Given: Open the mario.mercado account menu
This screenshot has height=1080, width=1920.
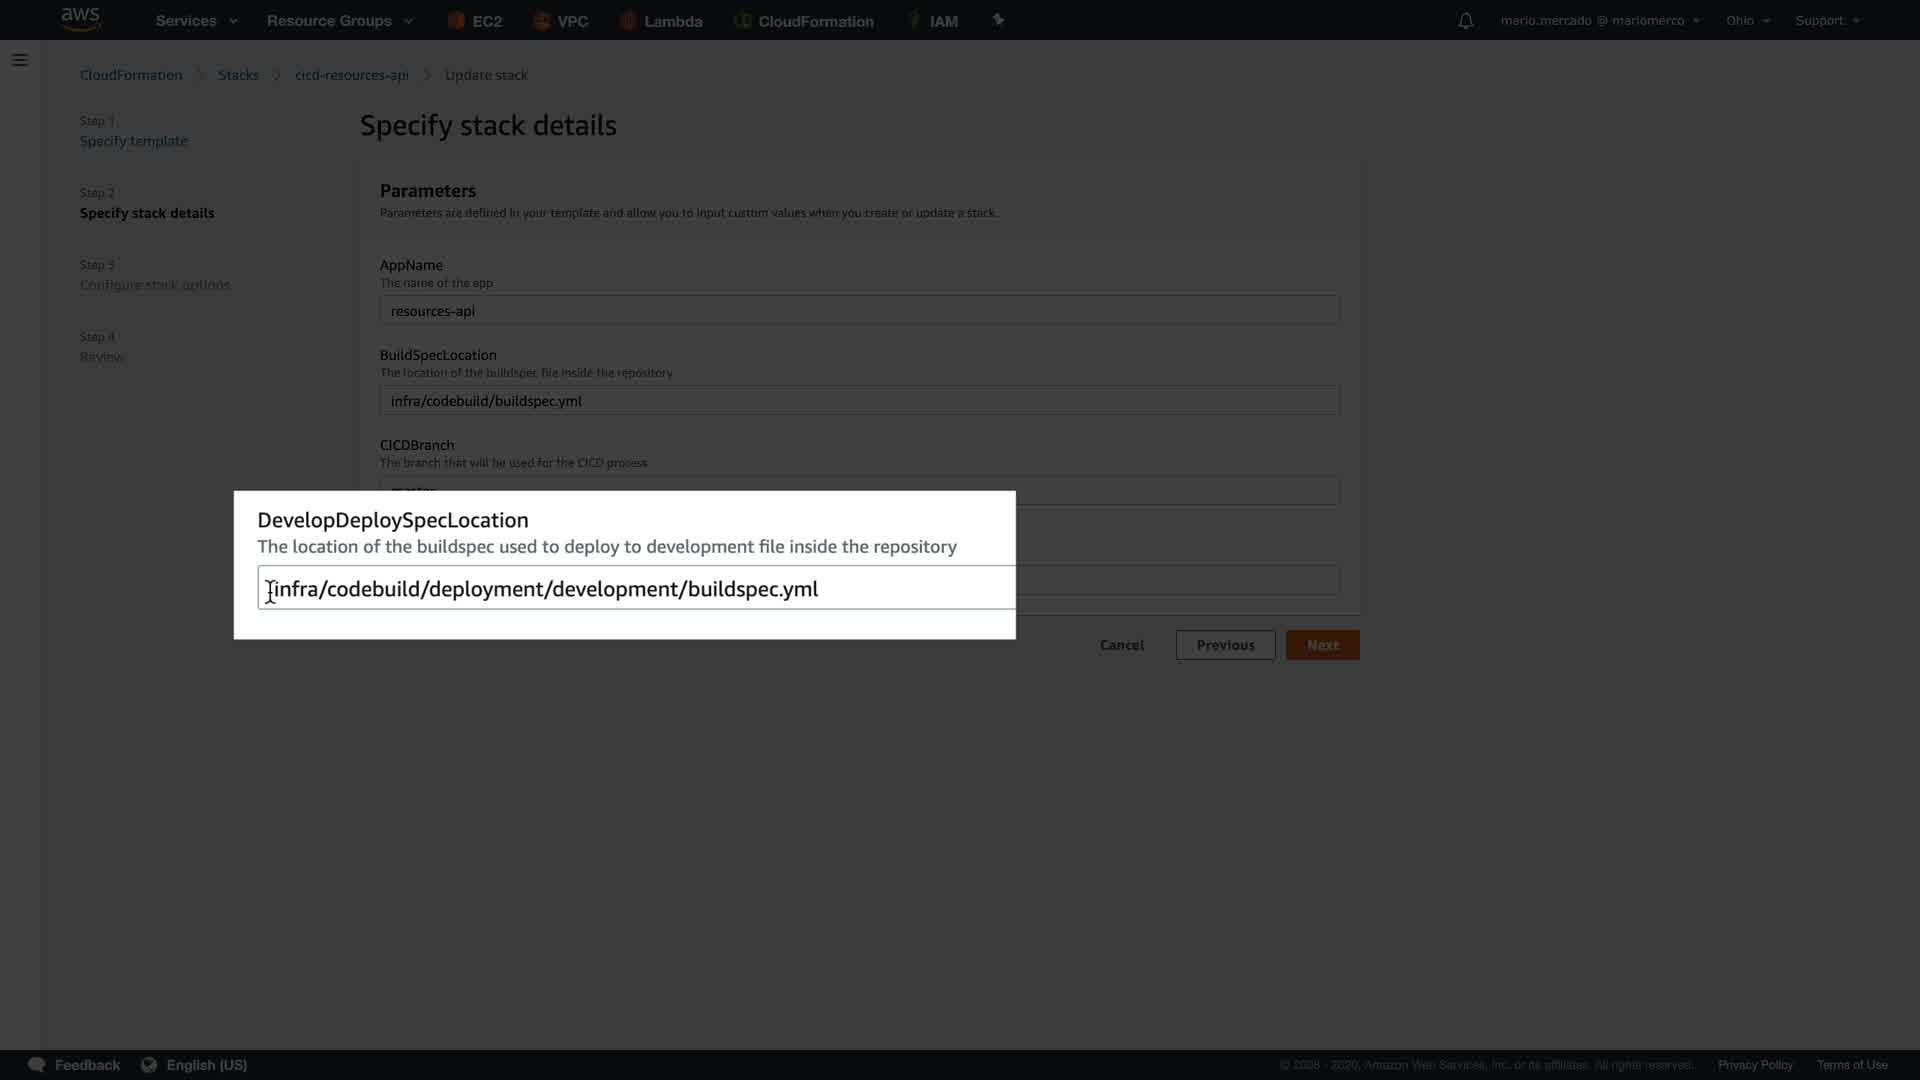Looking at the screenshot, I should pyautogui.click(x=1599, y=21).
